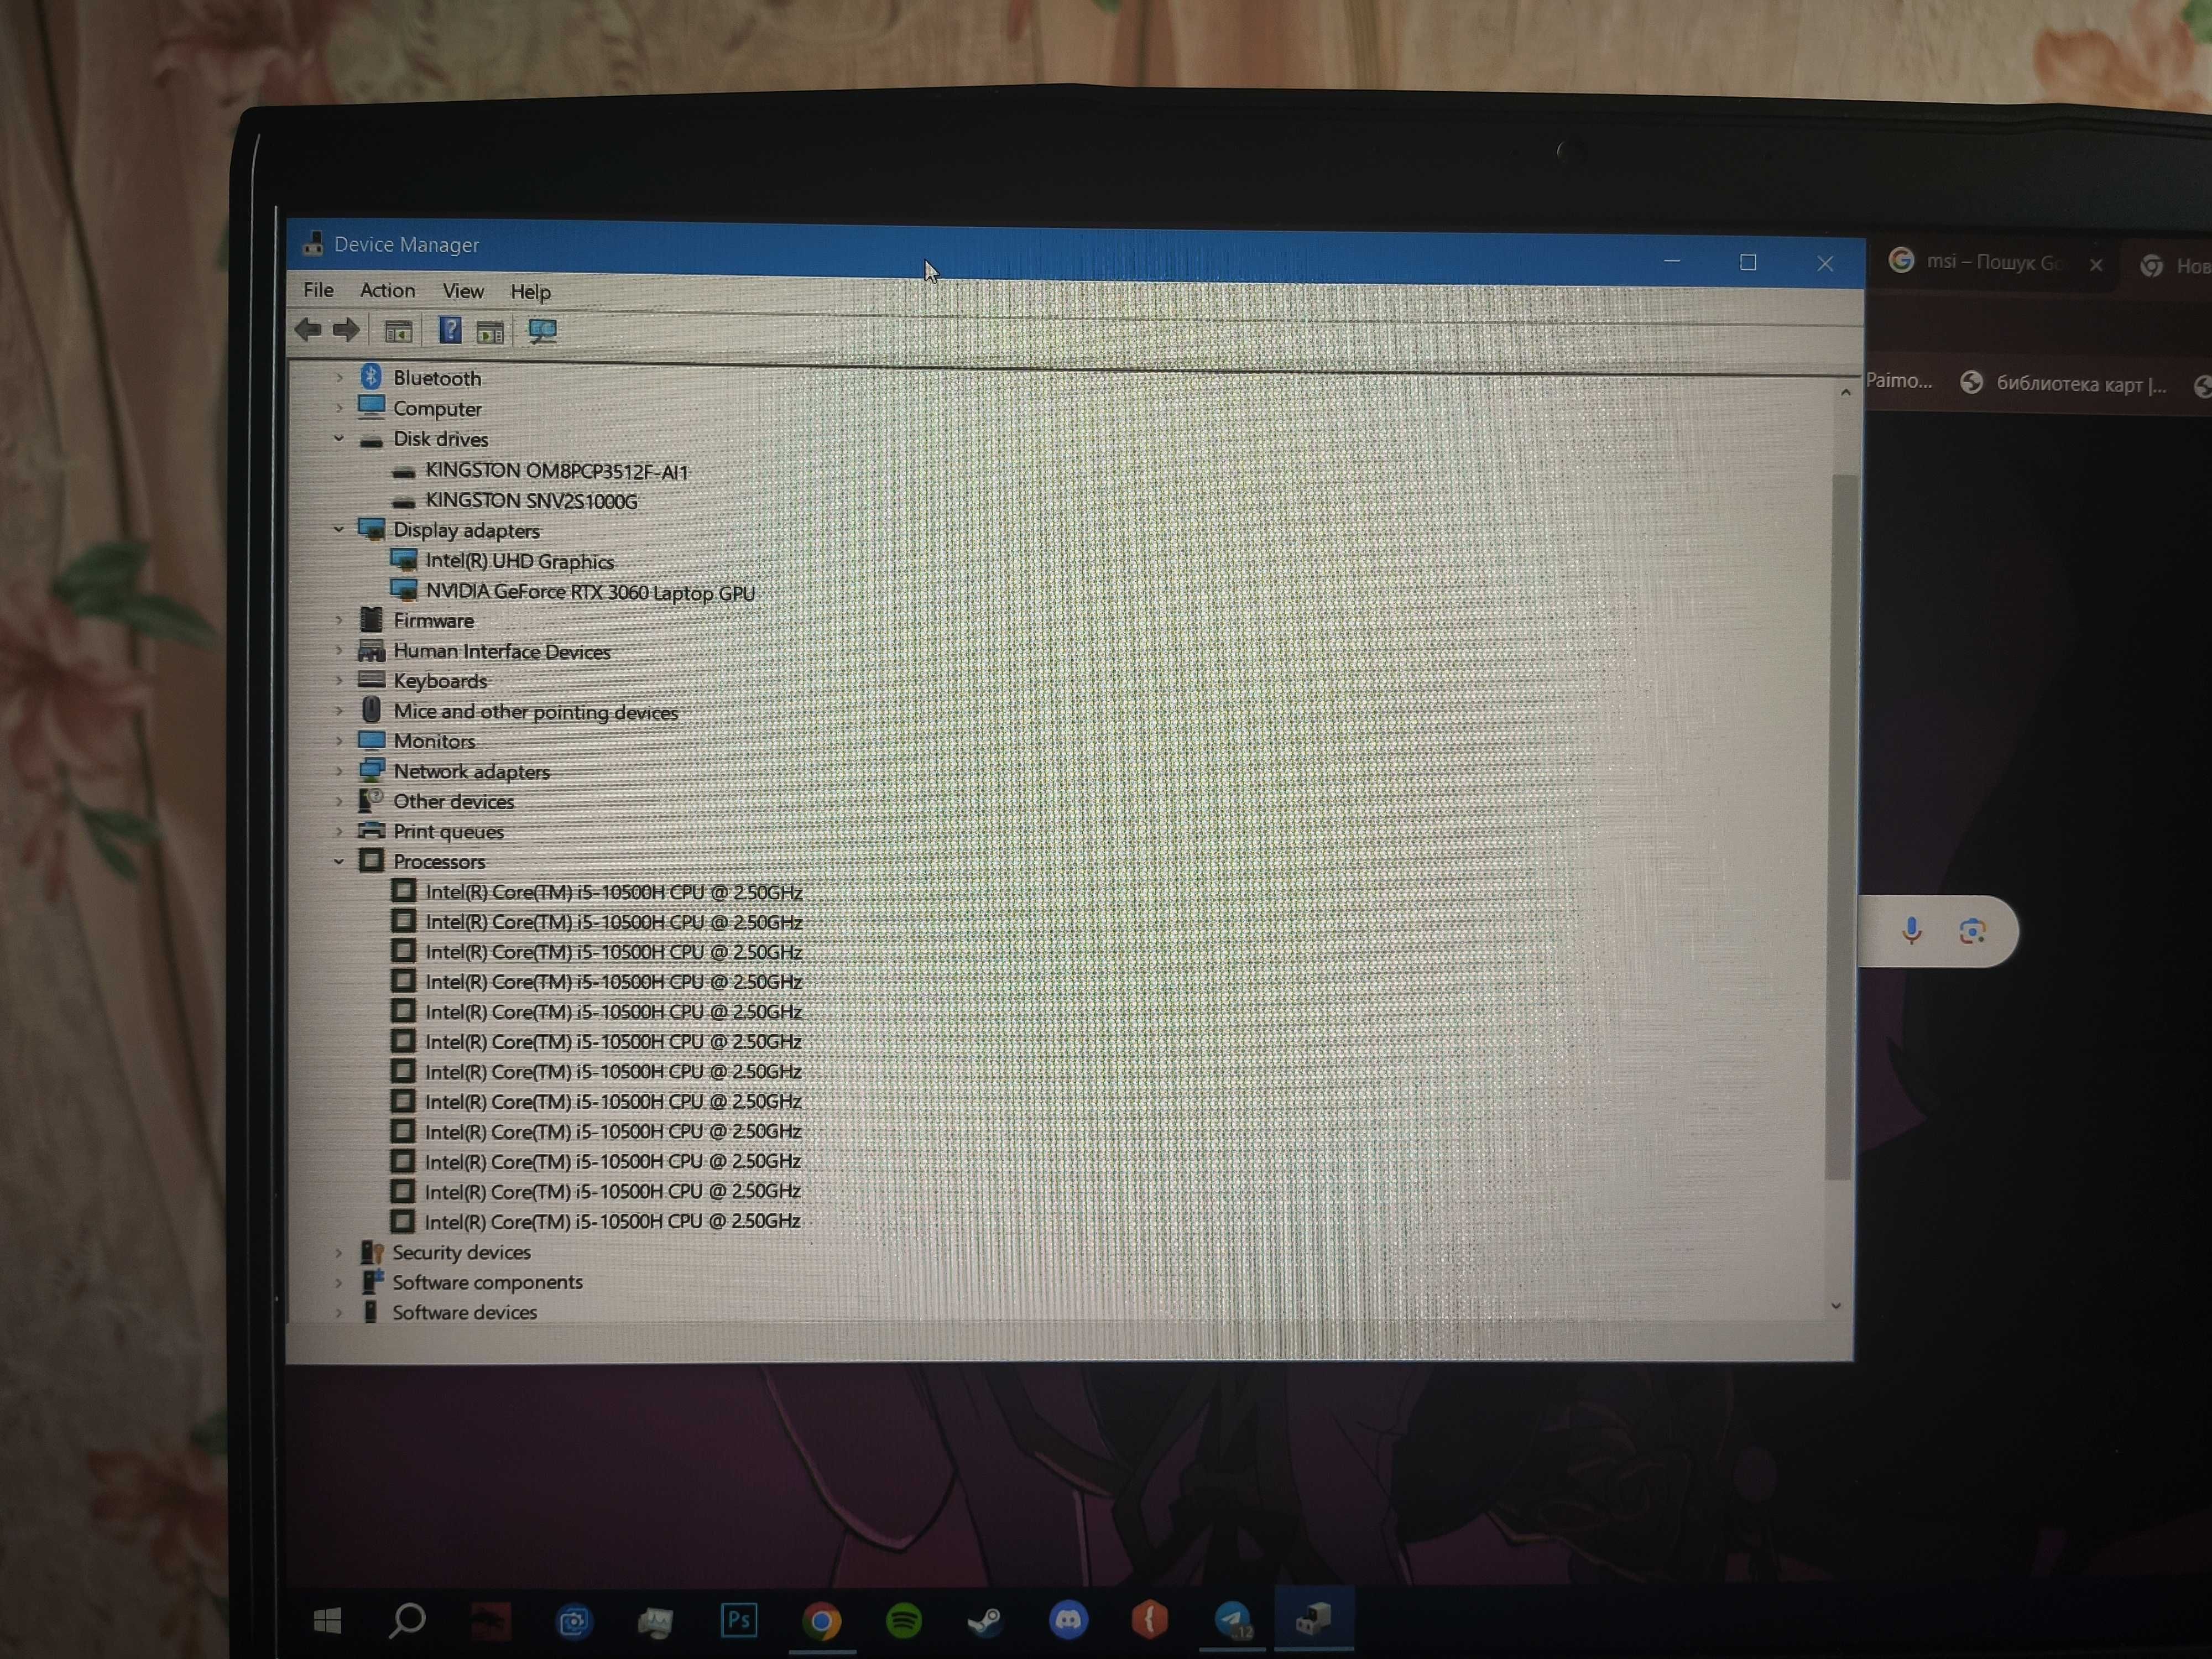Click the Bluetooth category icon
Screen dimensions: 2212x1659
371,376
